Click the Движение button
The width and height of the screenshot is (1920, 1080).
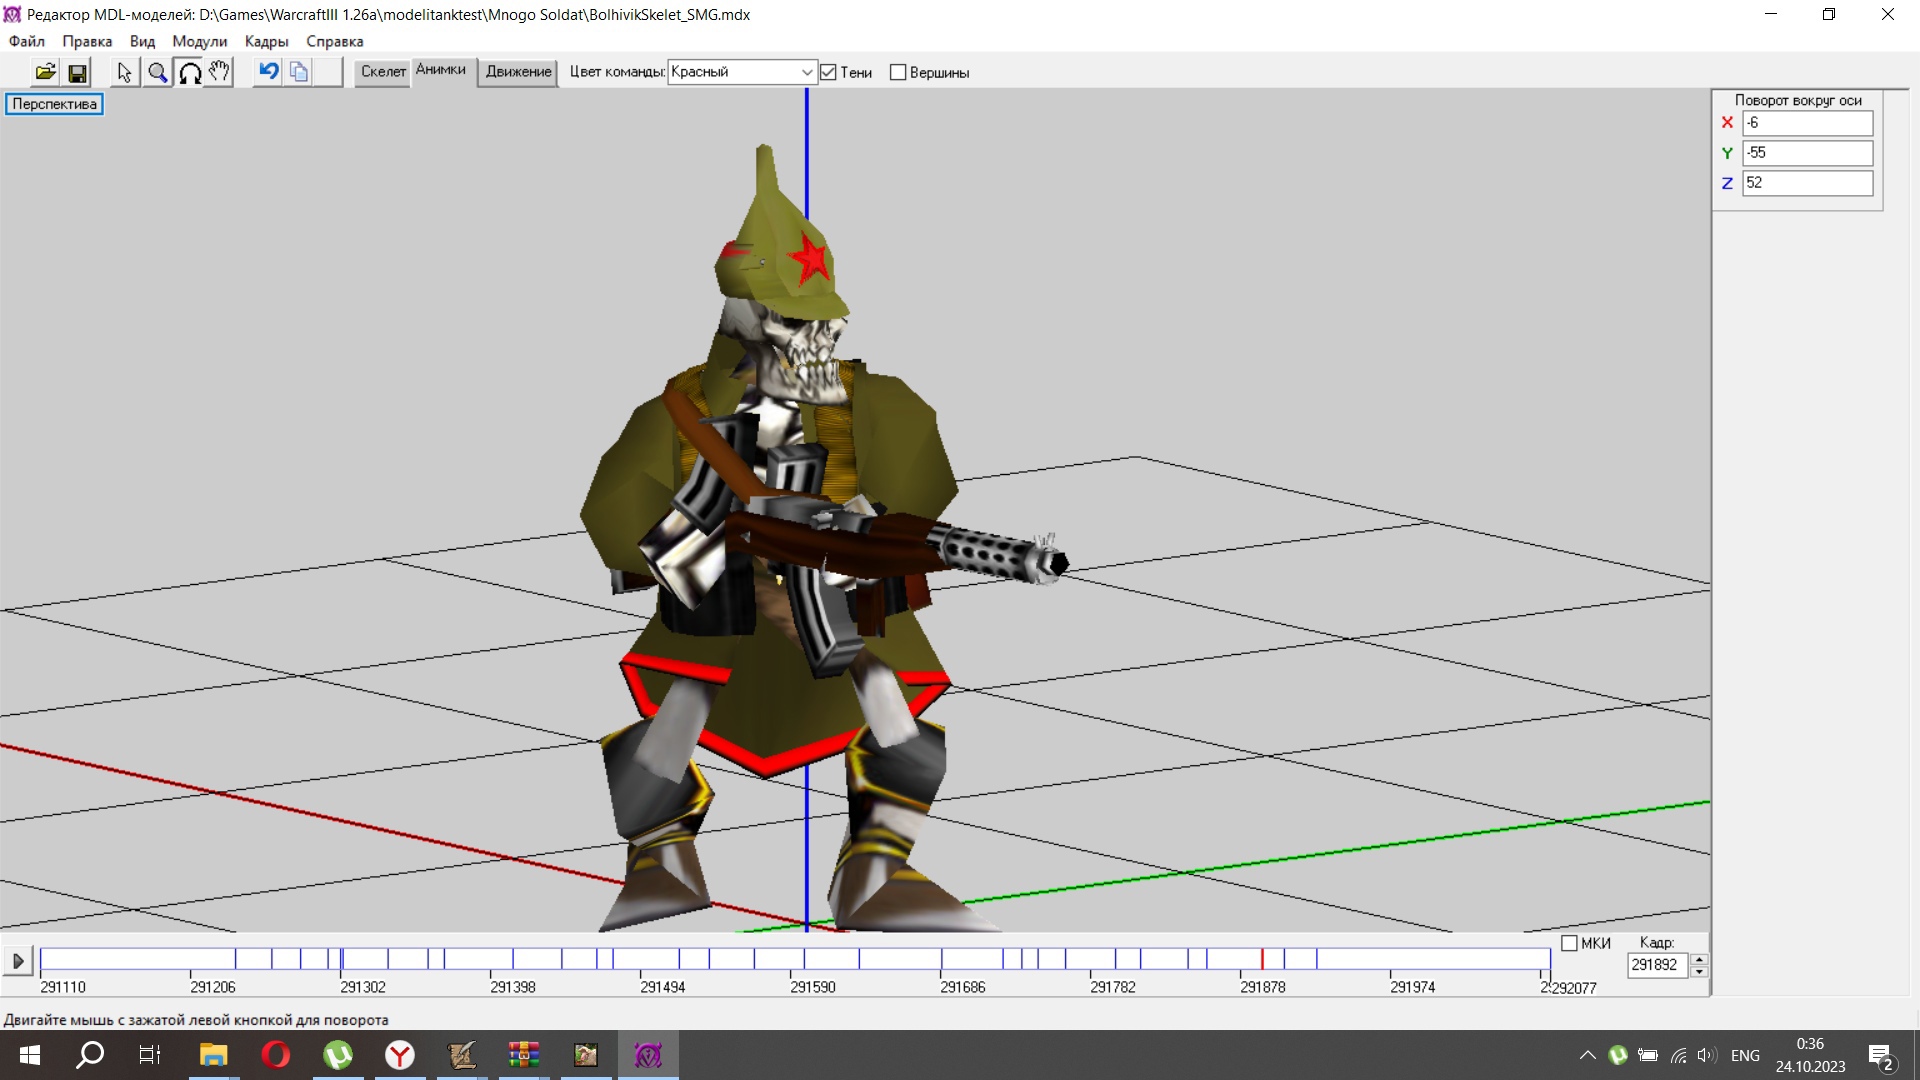coord(518,72)
